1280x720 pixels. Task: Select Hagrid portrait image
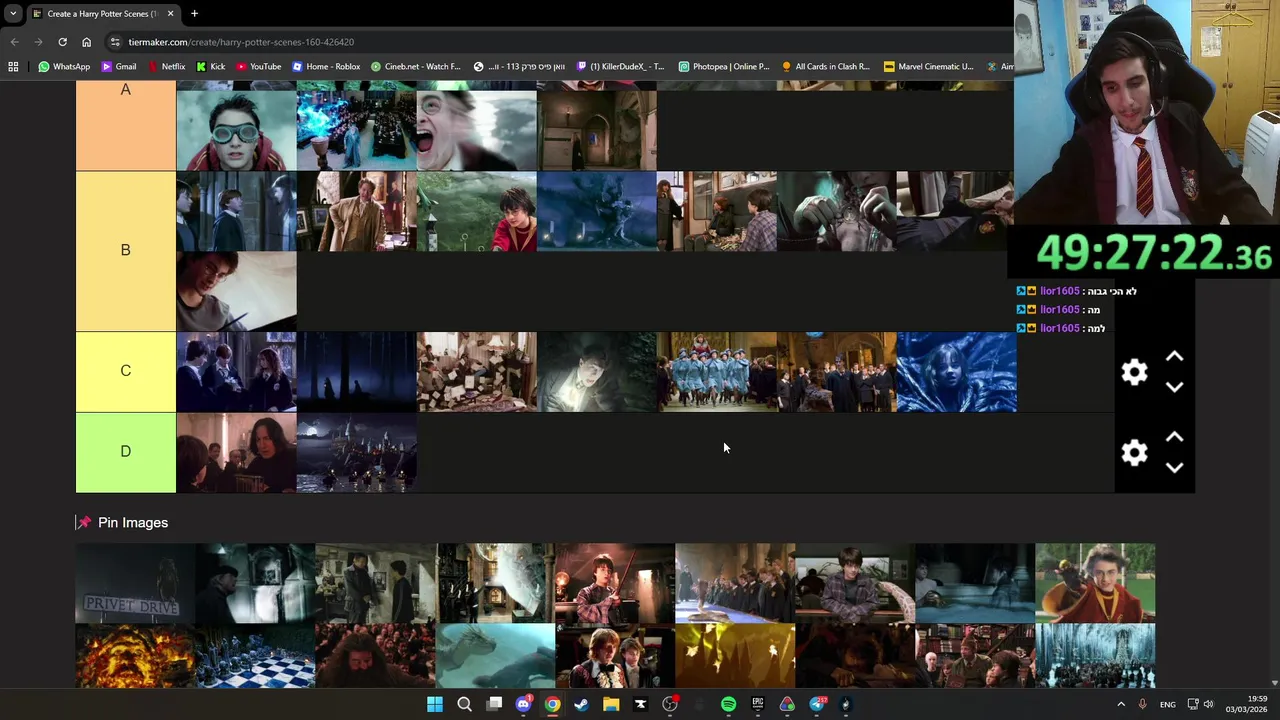(x=375, y=657)
